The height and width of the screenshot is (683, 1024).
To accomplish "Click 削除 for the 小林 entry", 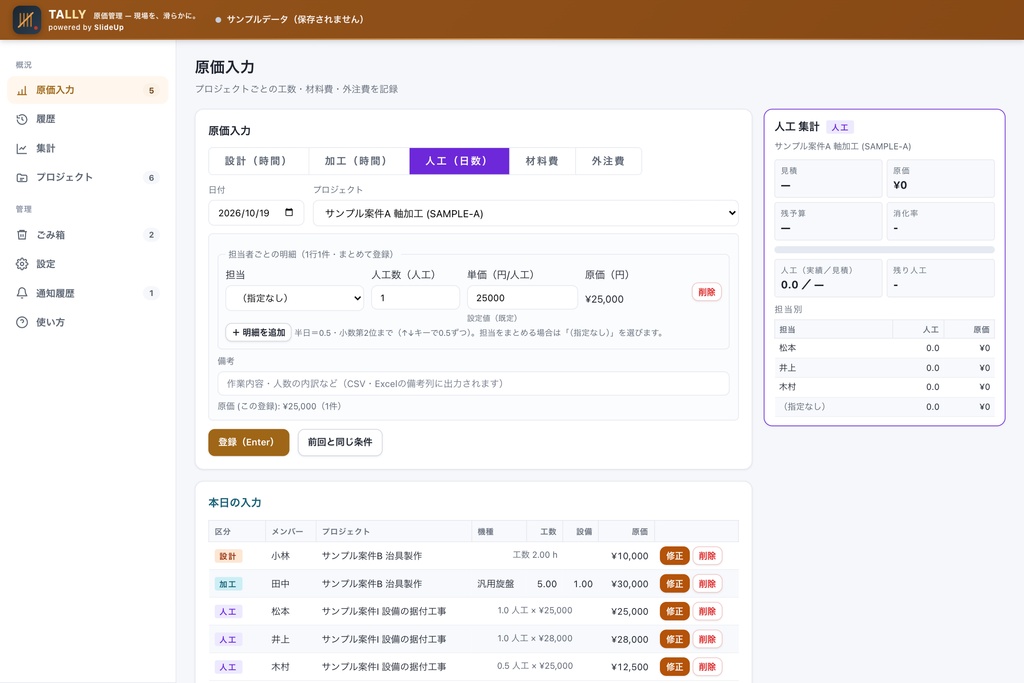I will tap(707, 556).
